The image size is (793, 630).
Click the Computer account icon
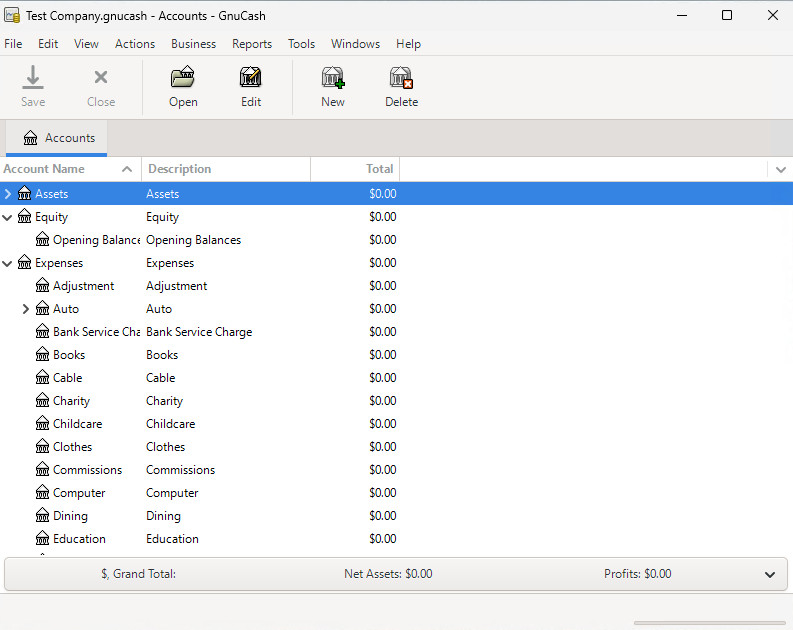tap(42, 492)
